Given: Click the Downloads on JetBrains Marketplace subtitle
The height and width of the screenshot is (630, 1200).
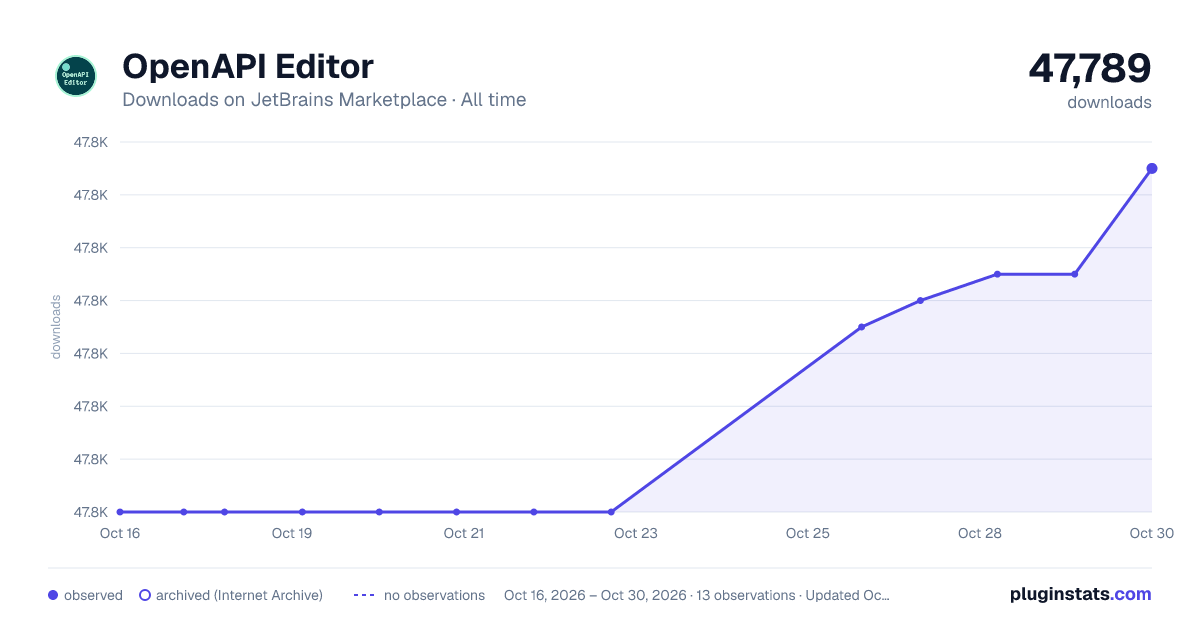Looking at the screenshot, I should coord(324,100).
